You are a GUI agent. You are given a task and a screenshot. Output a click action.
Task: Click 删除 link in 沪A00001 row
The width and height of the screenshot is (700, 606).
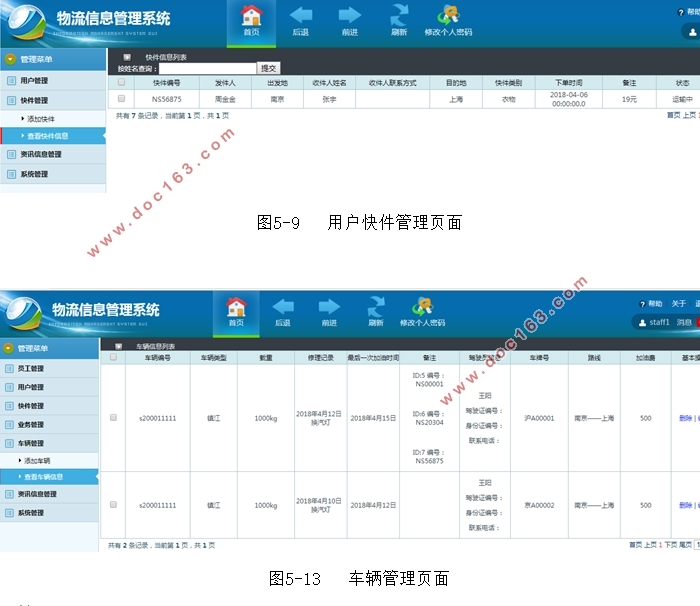point(685,418)
